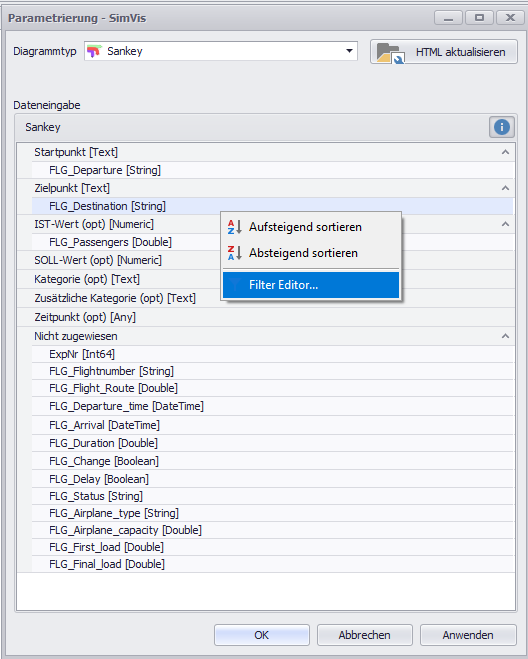Viewport: 528px width, 659px height.
Task: Click the Zielpunkt [Text] group header
Action: [x=266, y=188]
